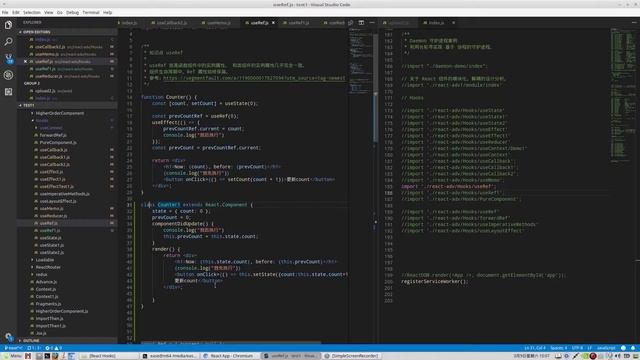
Task: Open ImportThen.js in file tree
Action: pos(49,319)
